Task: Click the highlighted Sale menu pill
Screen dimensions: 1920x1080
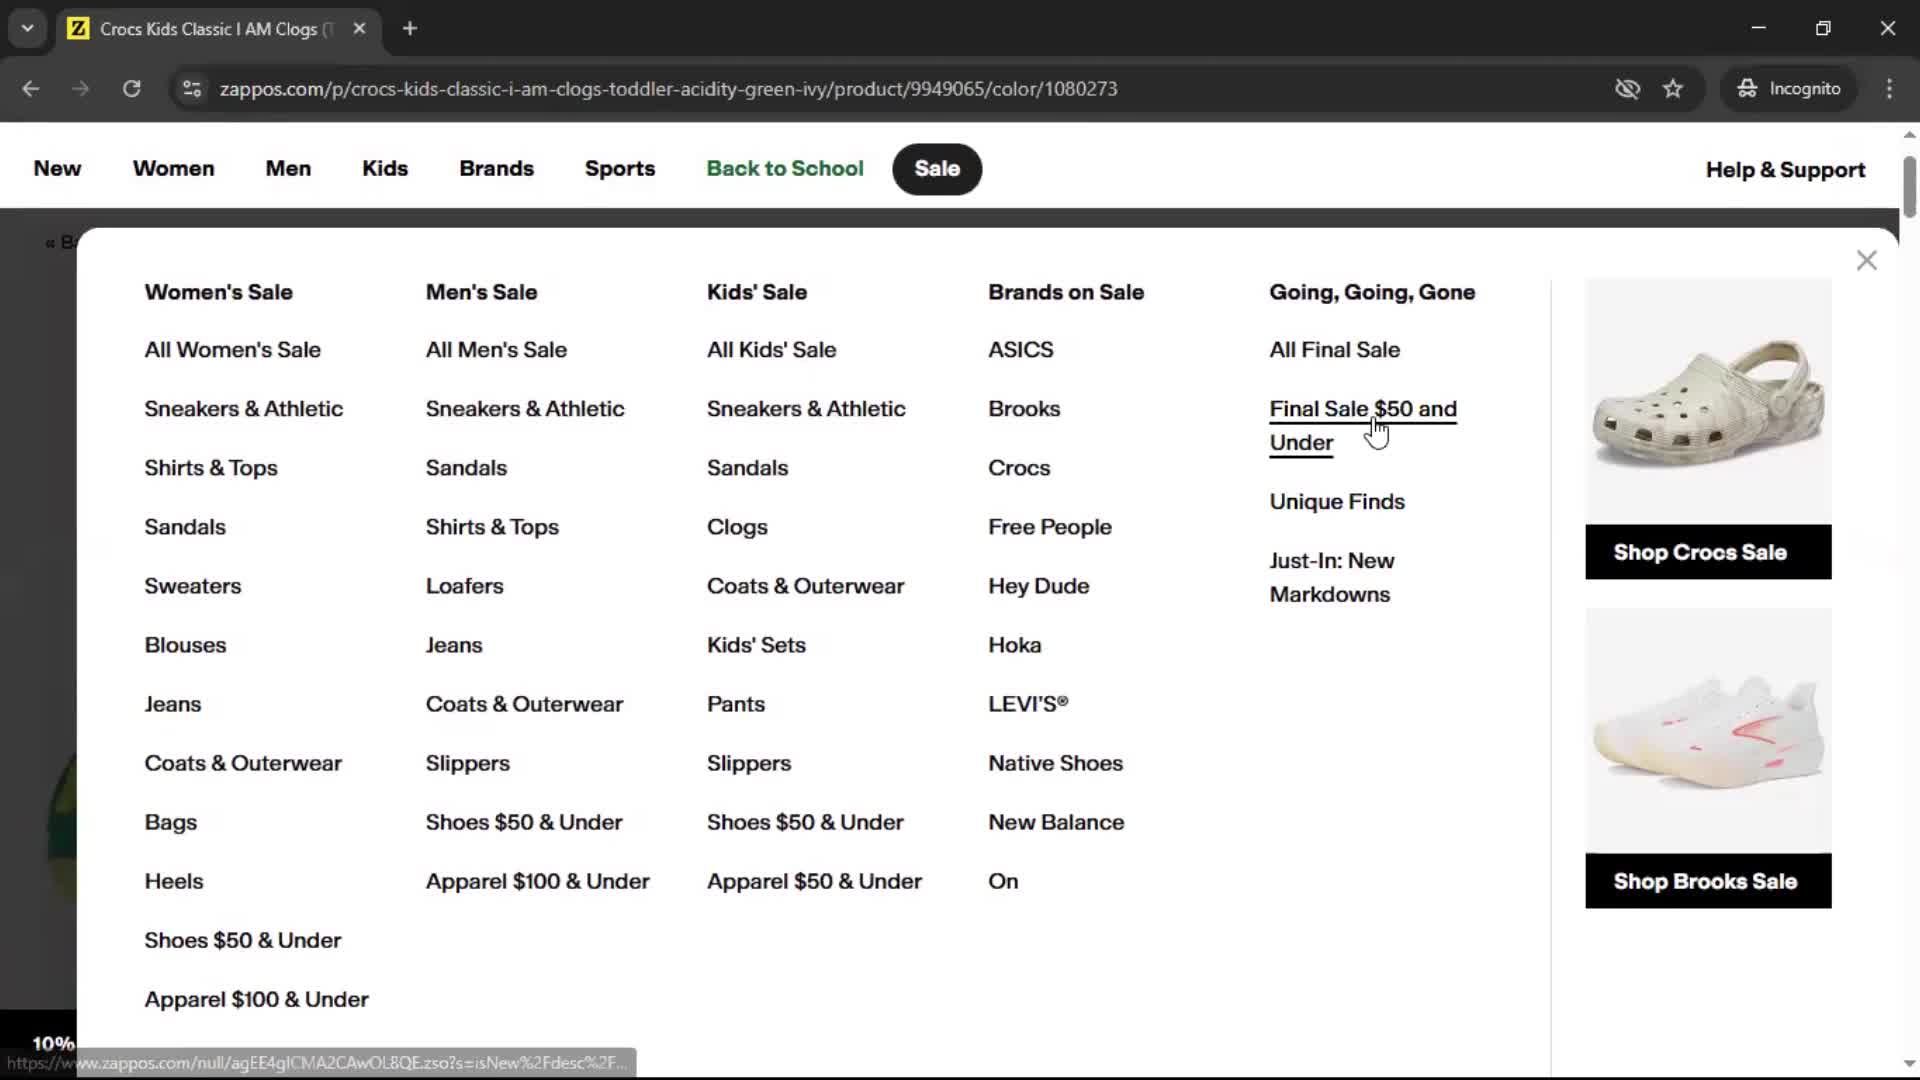Action: click(x=937, y=168)
